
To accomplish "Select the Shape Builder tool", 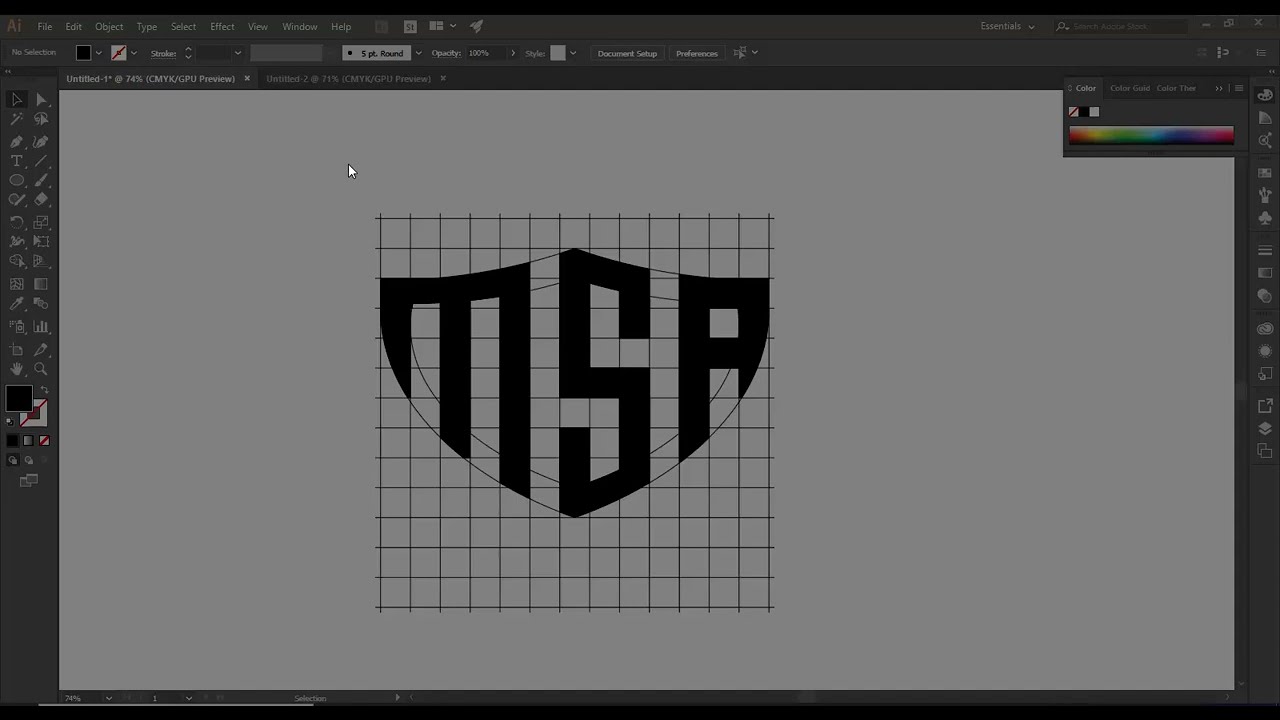I will tap(17, 261).
